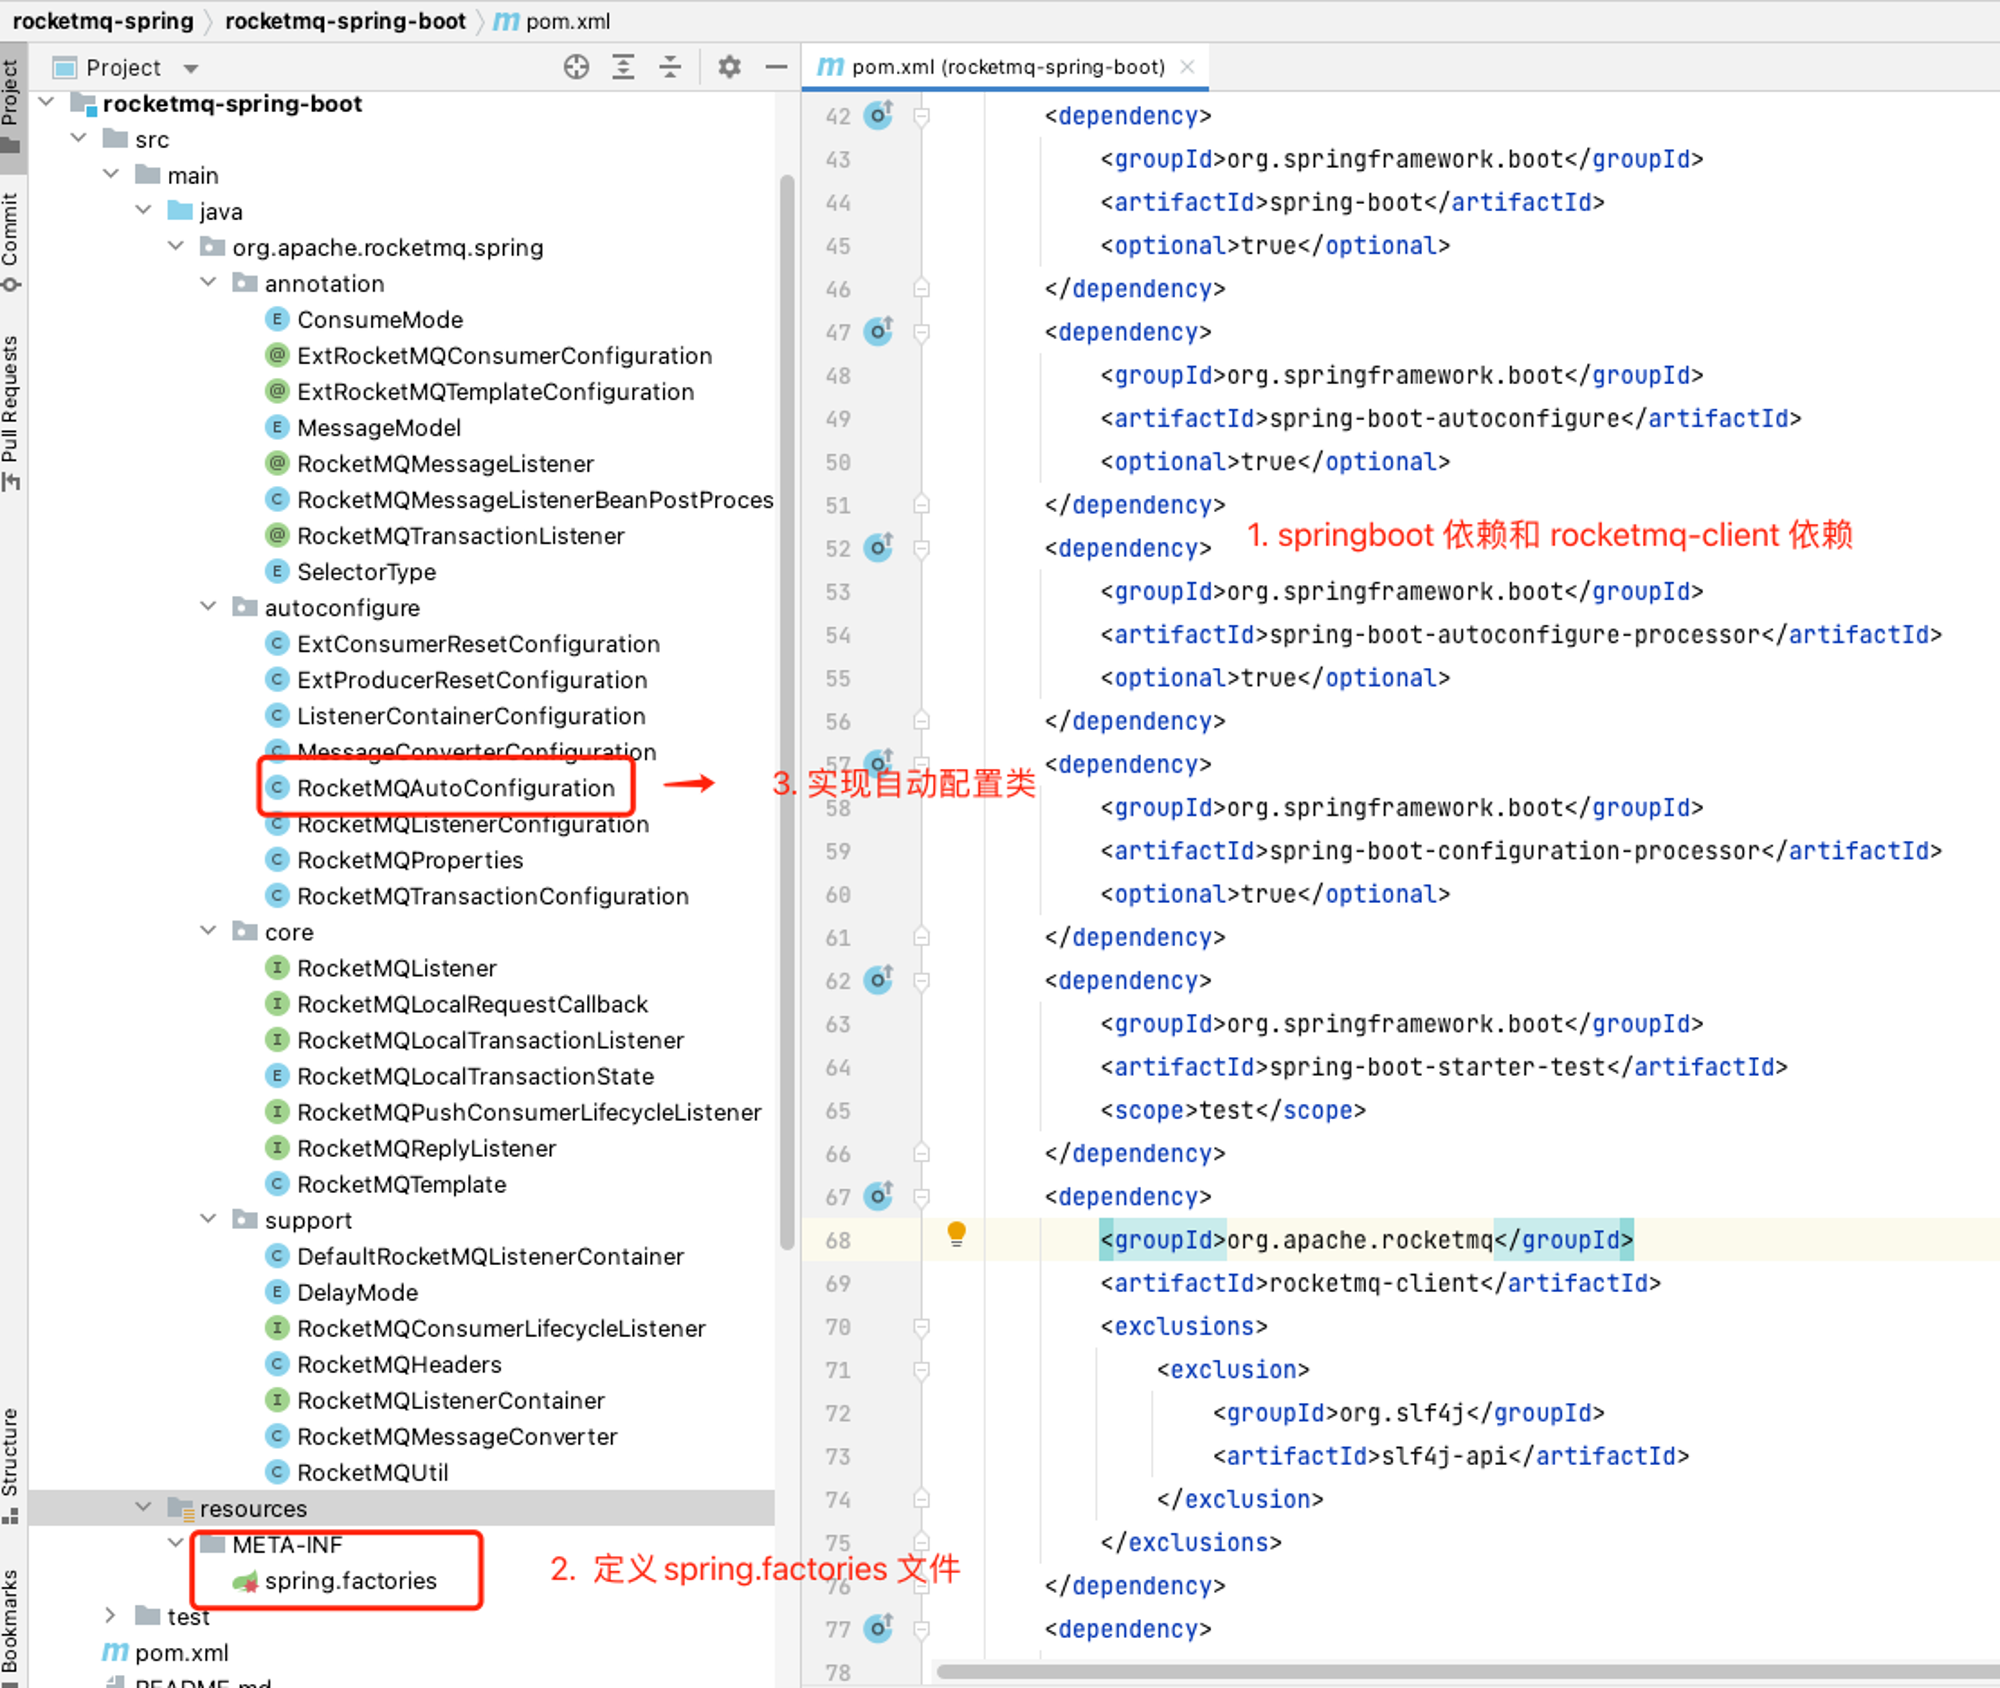
Task: Fold the exclusion block at line 71
Action: pyautogui.click(x=921, y=1370)
